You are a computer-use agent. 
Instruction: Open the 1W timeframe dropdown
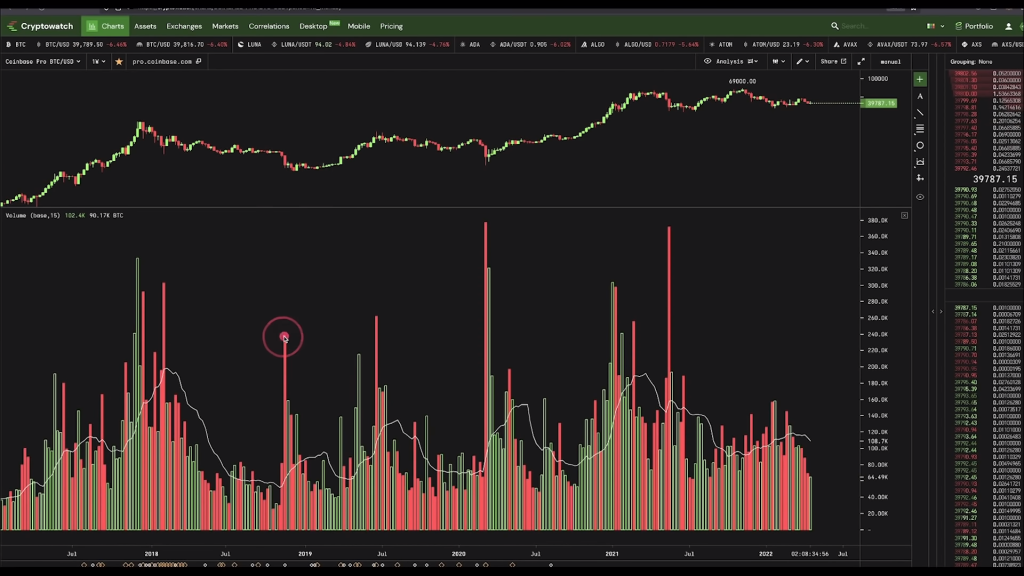click(x=99, y=62)
